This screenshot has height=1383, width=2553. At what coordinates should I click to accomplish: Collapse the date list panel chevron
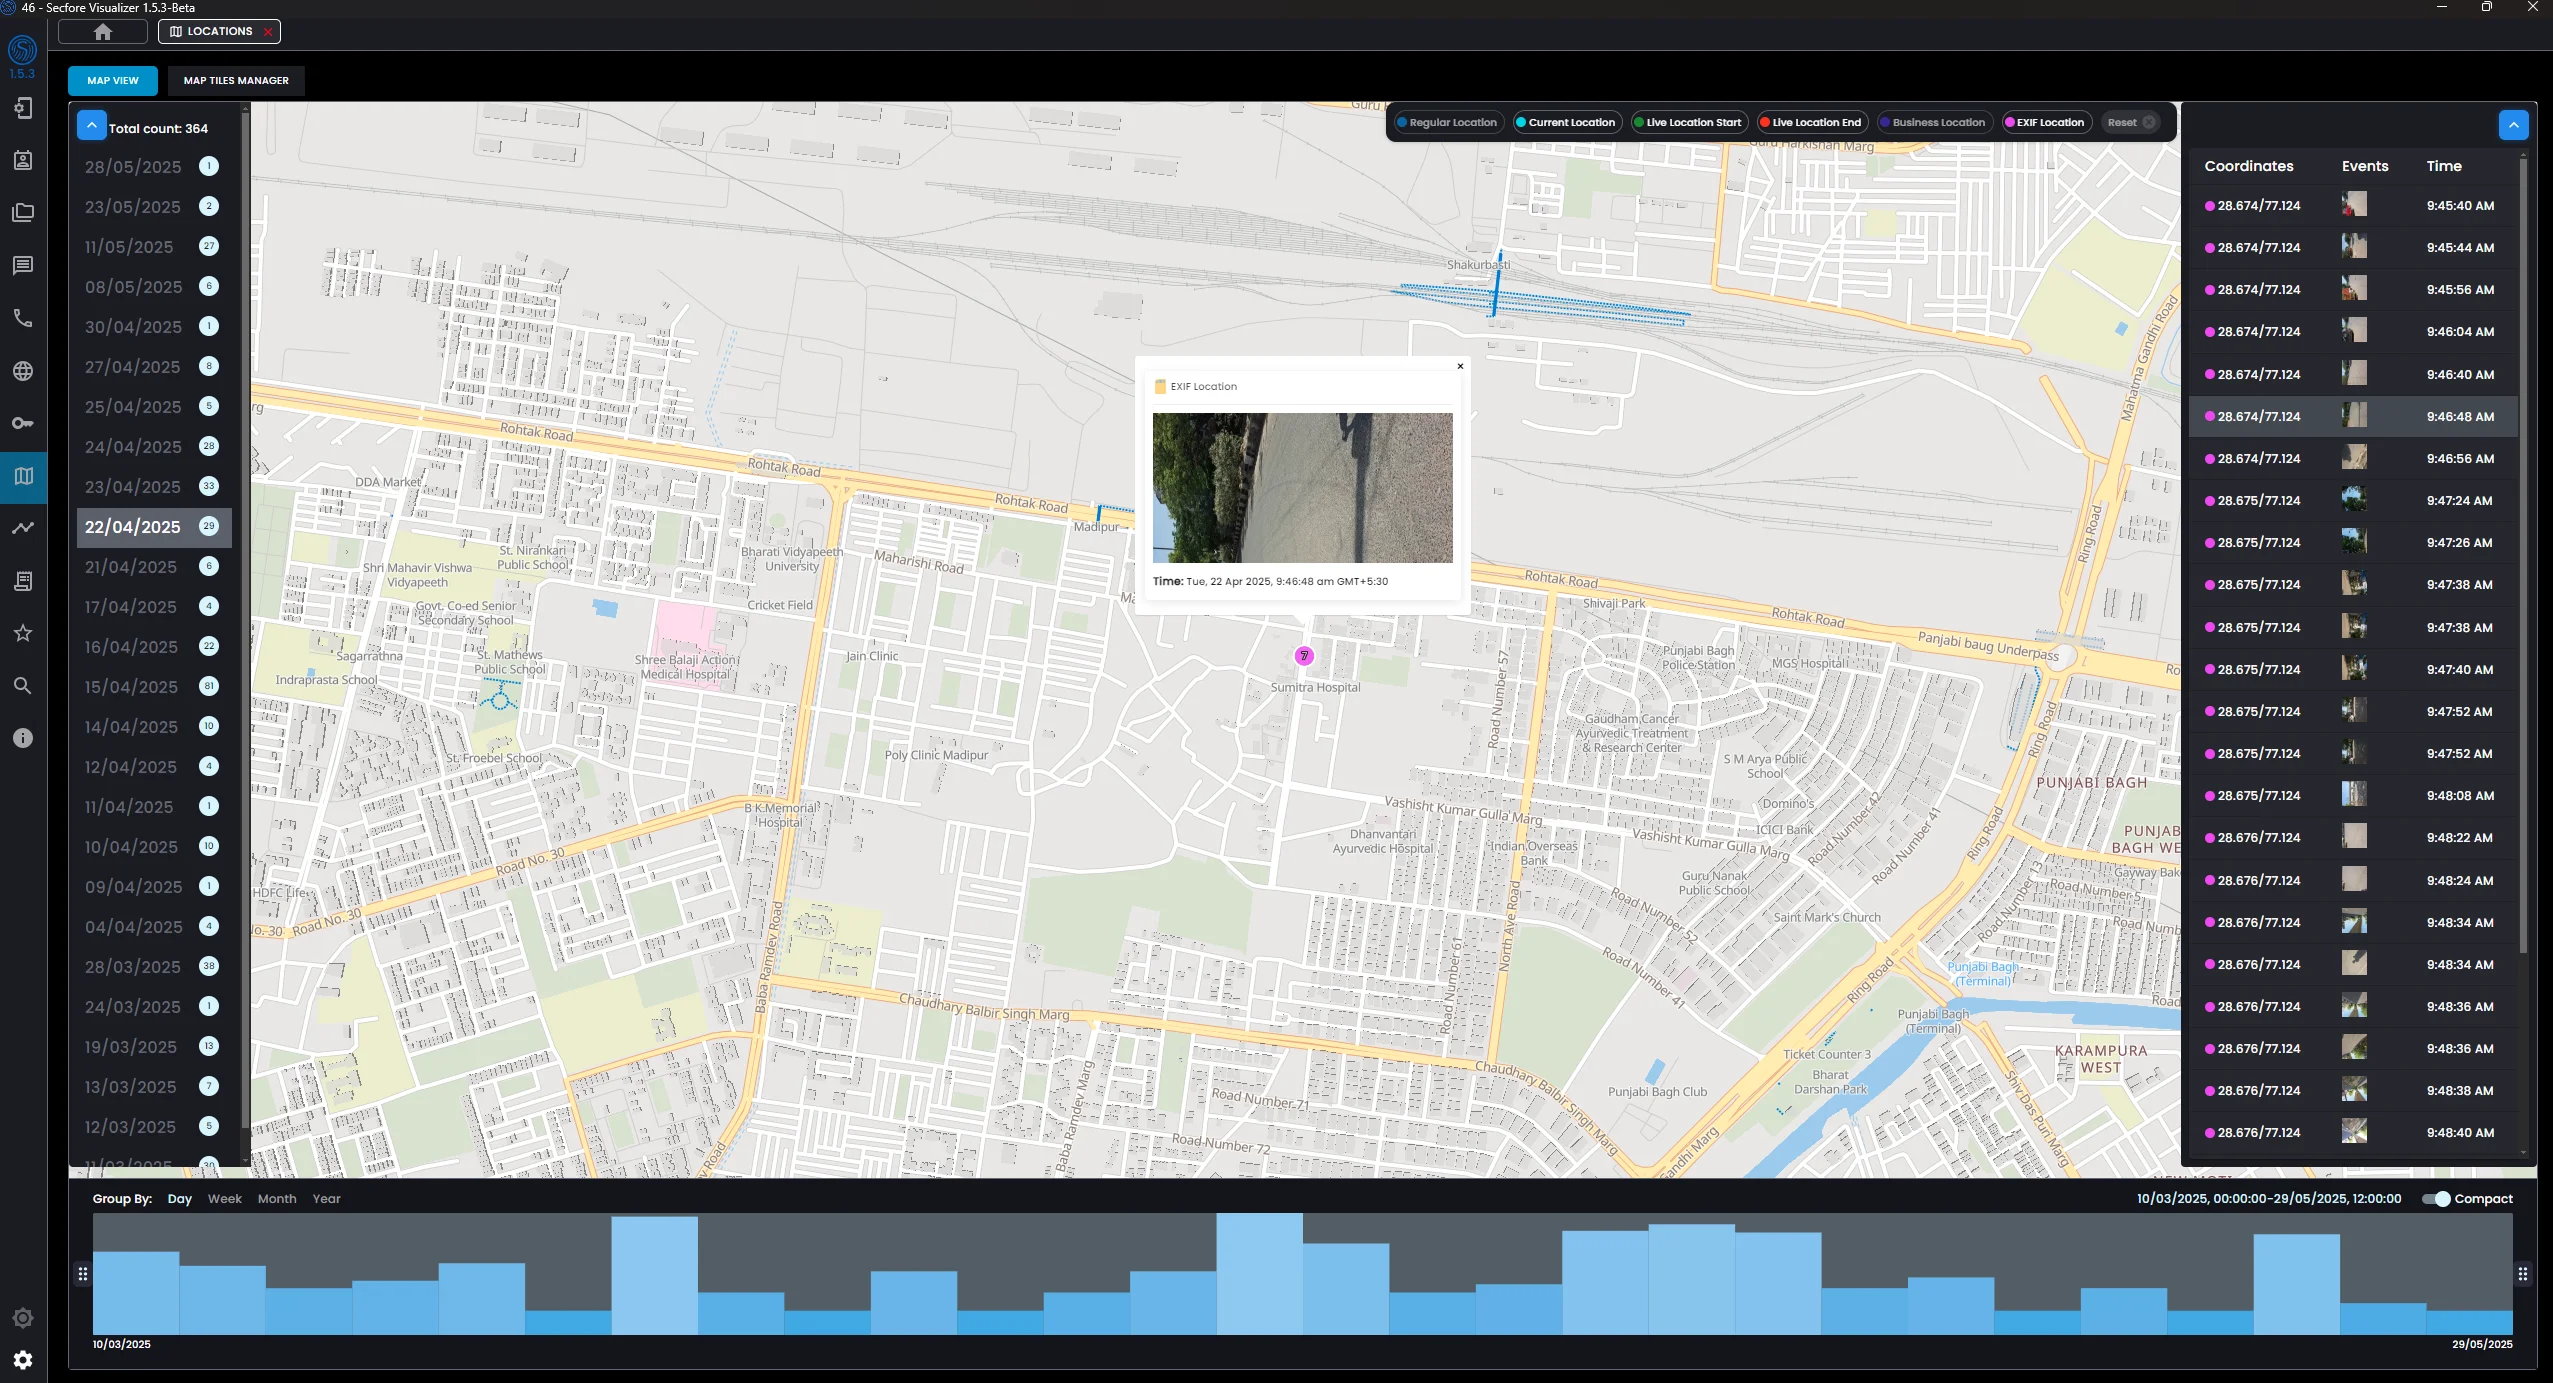[91, 126]
